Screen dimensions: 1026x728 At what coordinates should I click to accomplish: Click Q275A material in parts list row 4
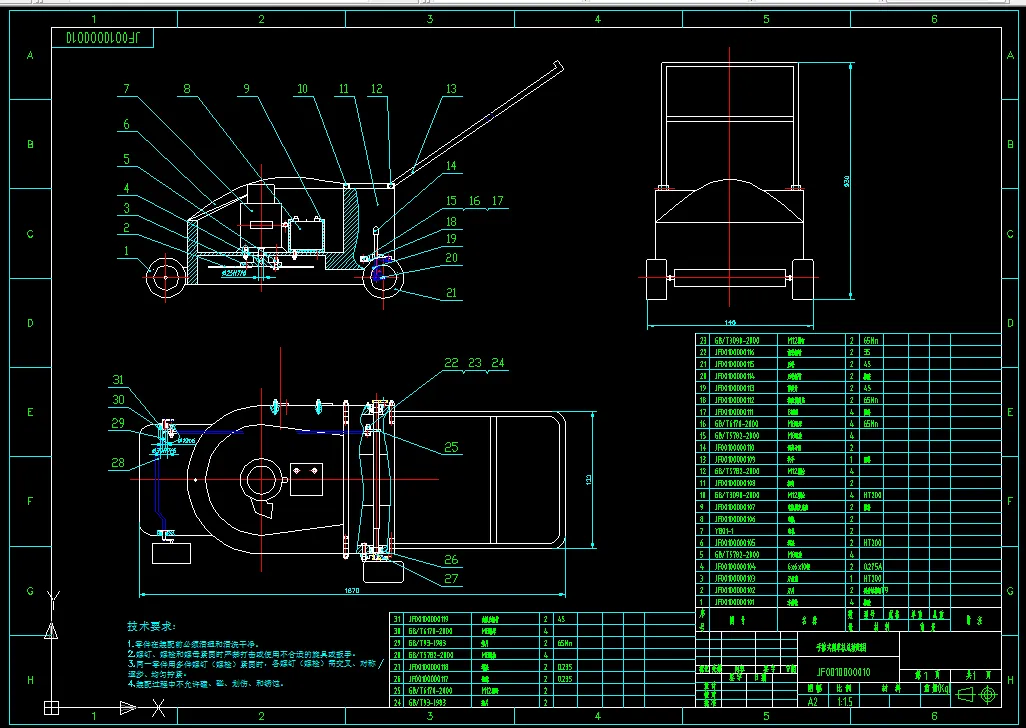[x=873, y=566]
